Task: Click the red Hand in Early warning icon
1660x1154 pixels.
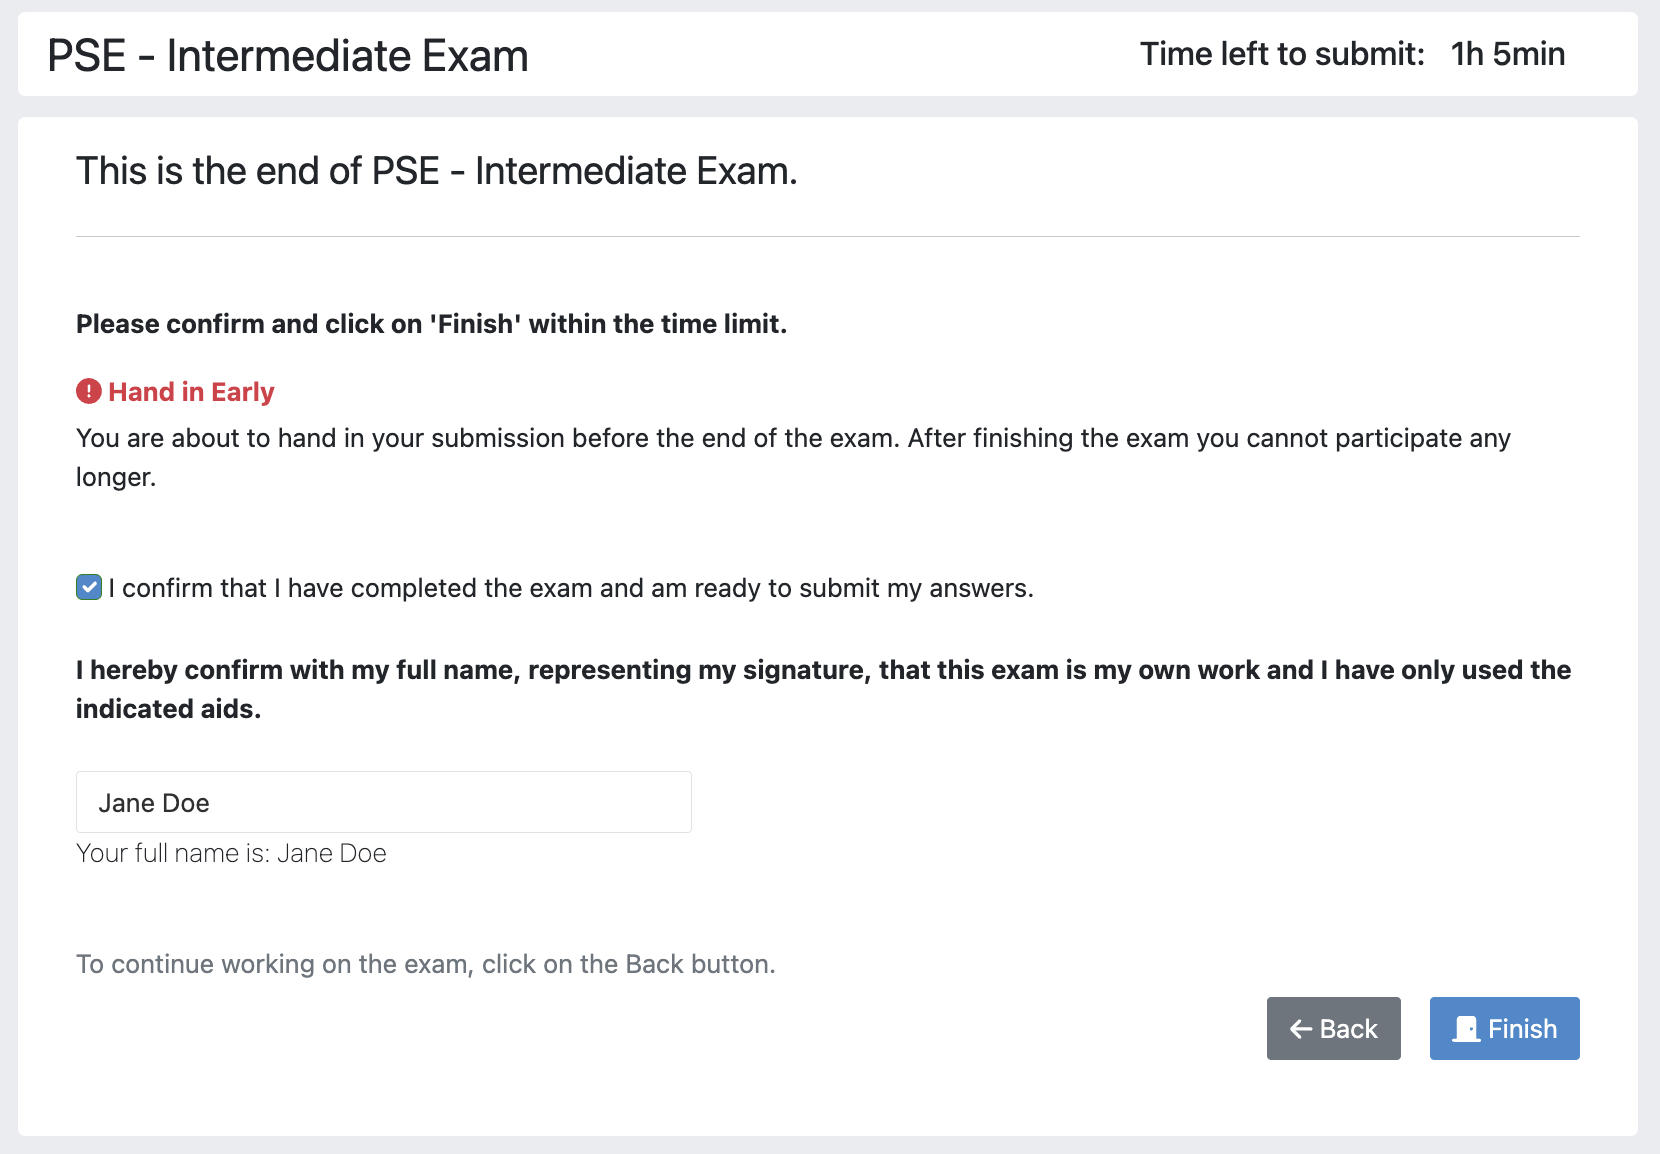Action: [89, 391]
